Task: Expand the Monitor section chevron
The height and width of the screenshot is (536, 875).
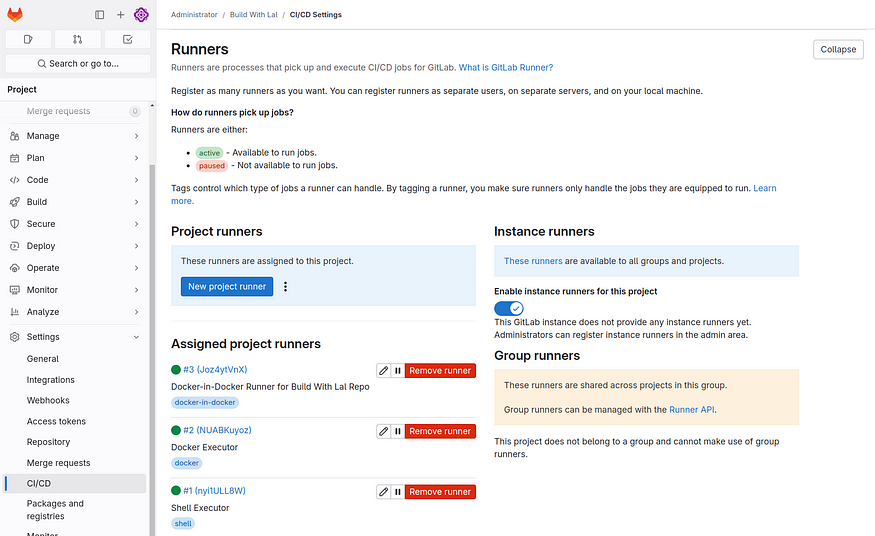Action: click(136, 290)
